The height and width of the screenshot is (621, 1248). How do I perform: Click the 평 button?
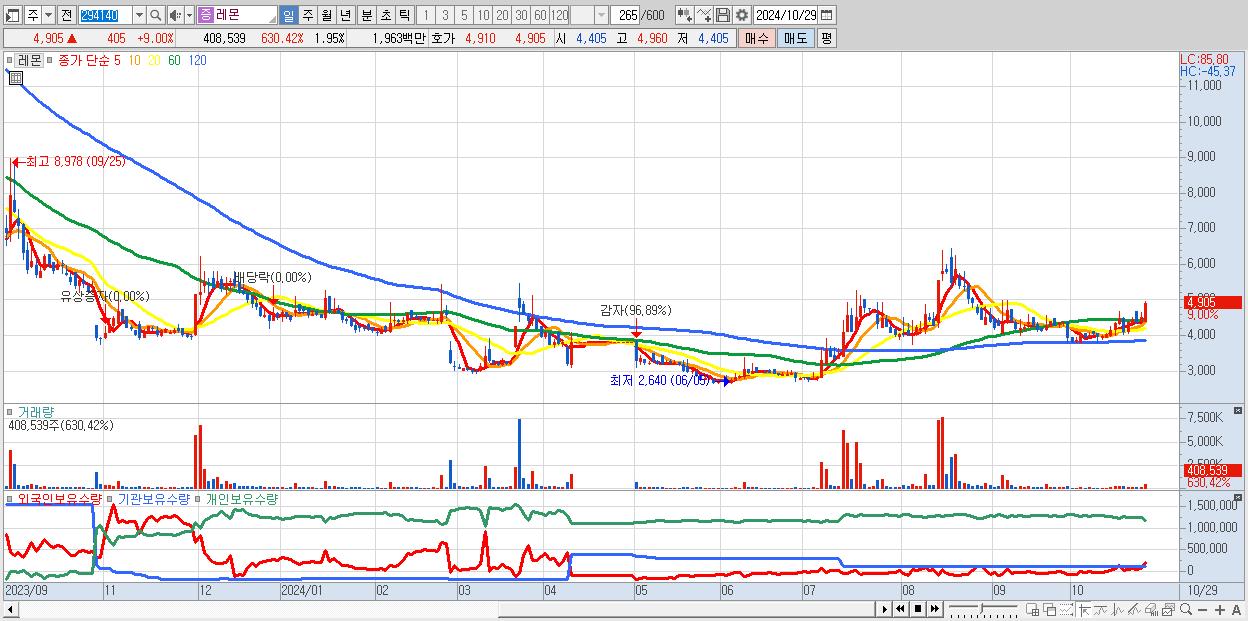point(827,38)
